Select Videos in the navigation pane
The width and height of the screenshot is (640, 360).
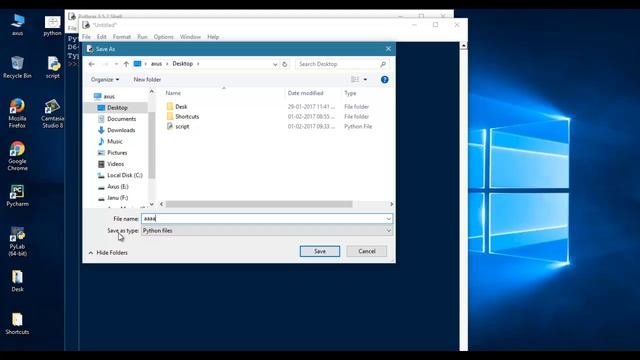pyautogui.click(x=111, y=164)
